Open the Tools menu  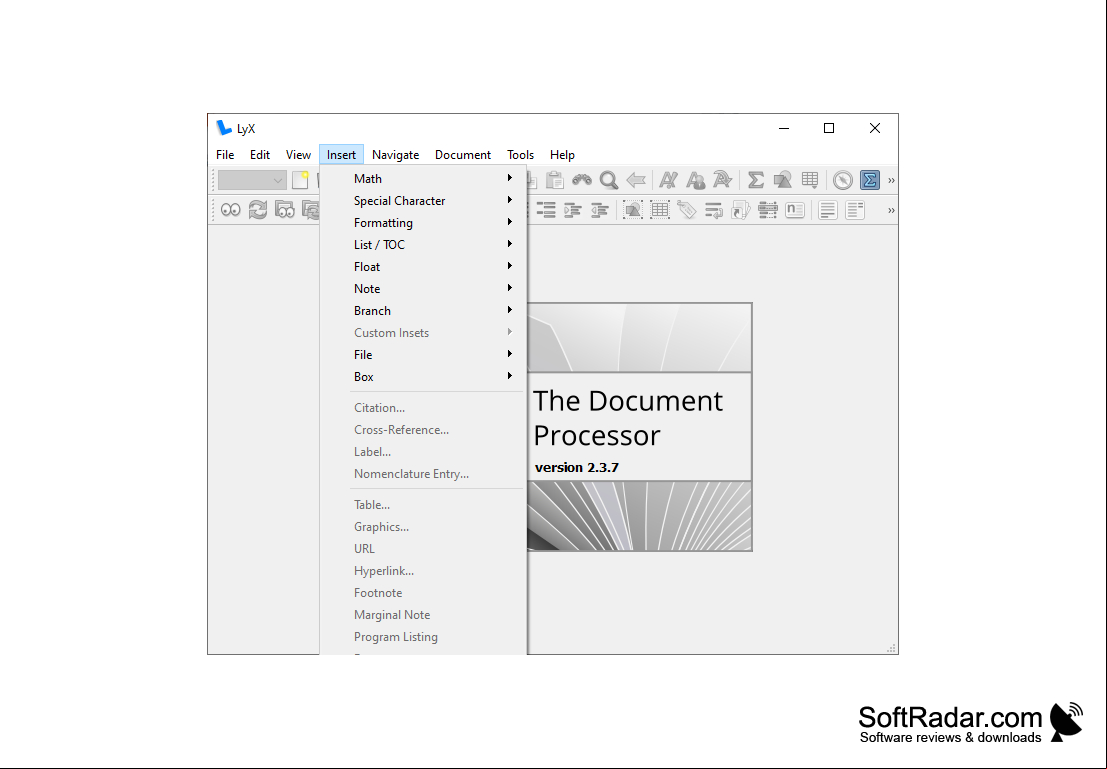pyautogui.click(x=520, y=155)
